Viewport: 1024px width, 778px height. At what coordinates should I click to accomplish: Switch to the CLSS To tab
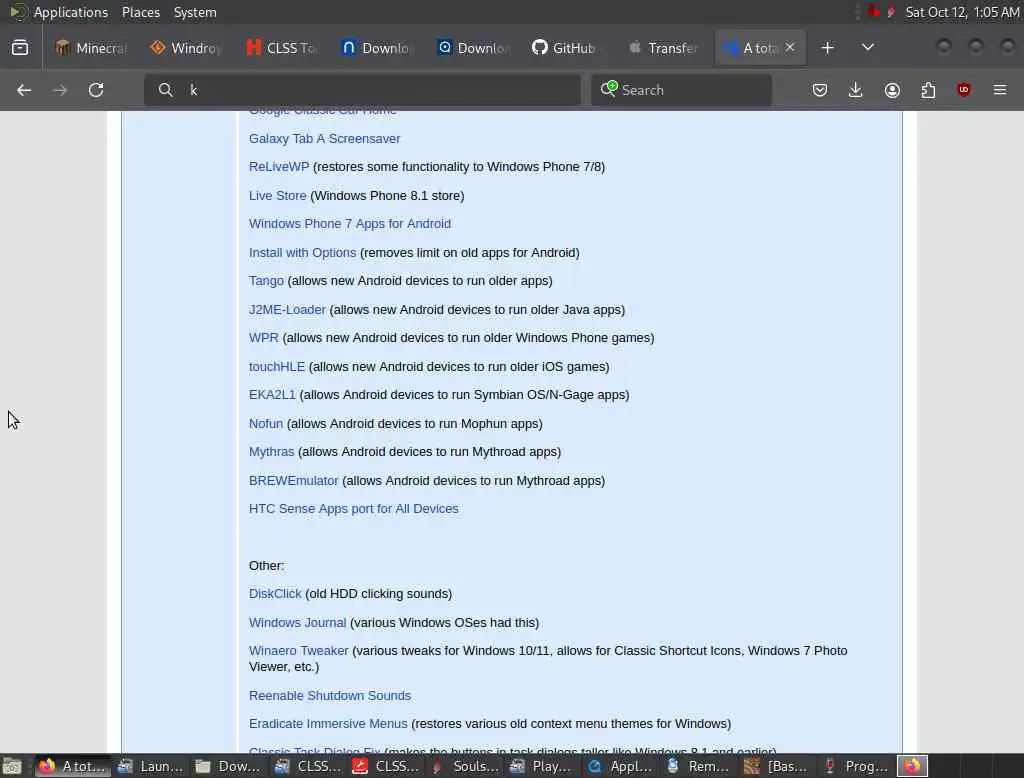281,48
